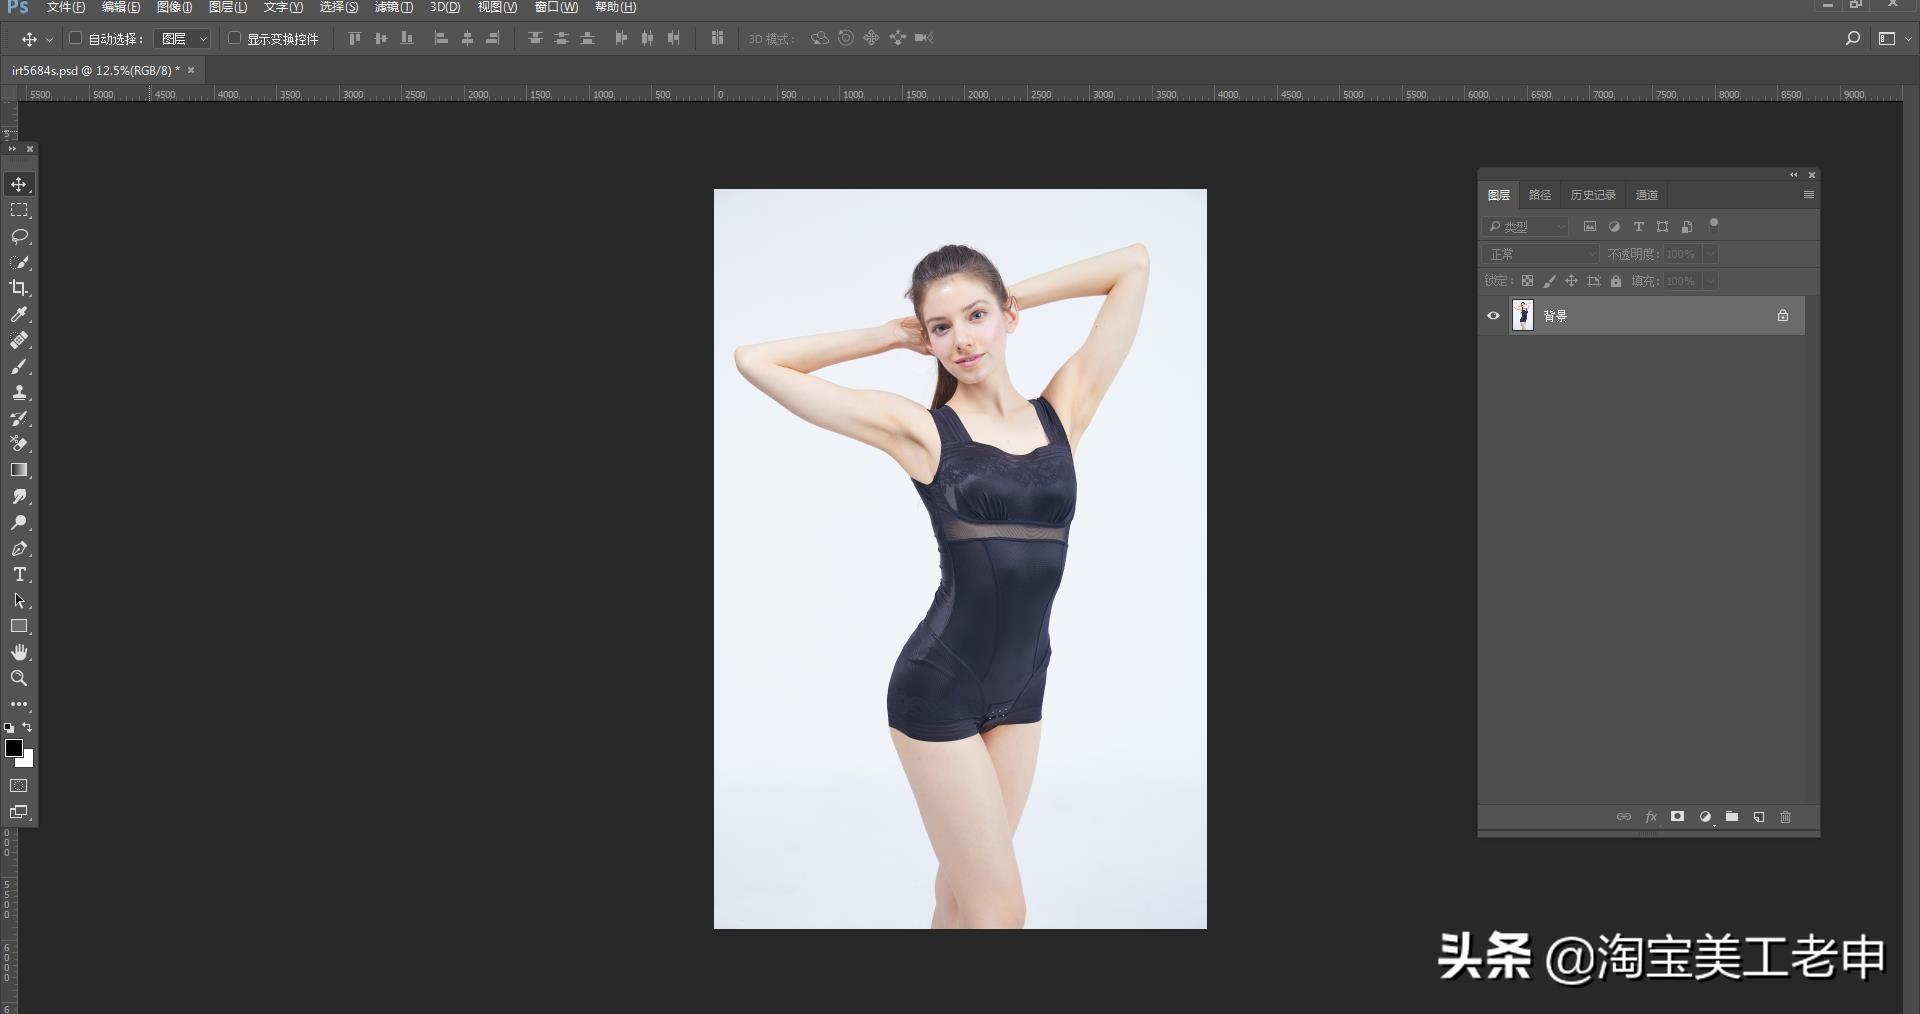Close the irt5684s.psd document tab
Screen dimensions: 1920x1014
pyautogui.click(x=191, y=70)
